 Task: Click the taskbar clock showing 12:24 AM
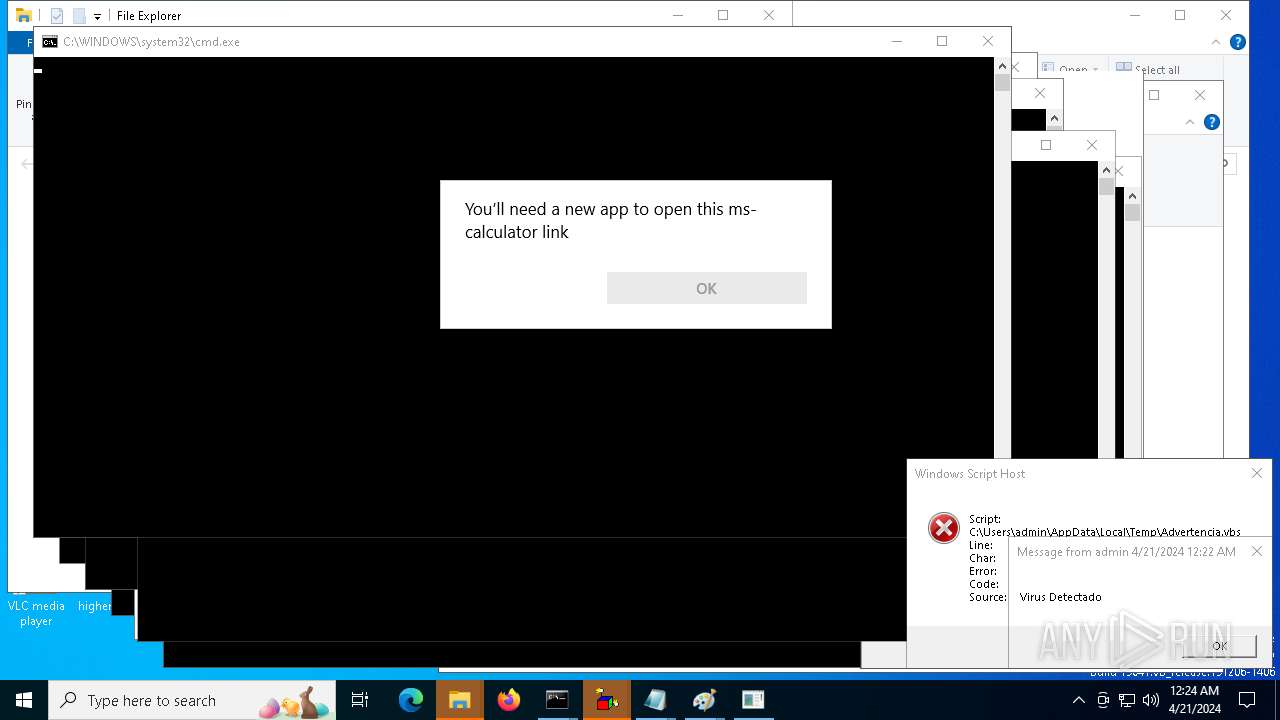[x=1194, y=700]
